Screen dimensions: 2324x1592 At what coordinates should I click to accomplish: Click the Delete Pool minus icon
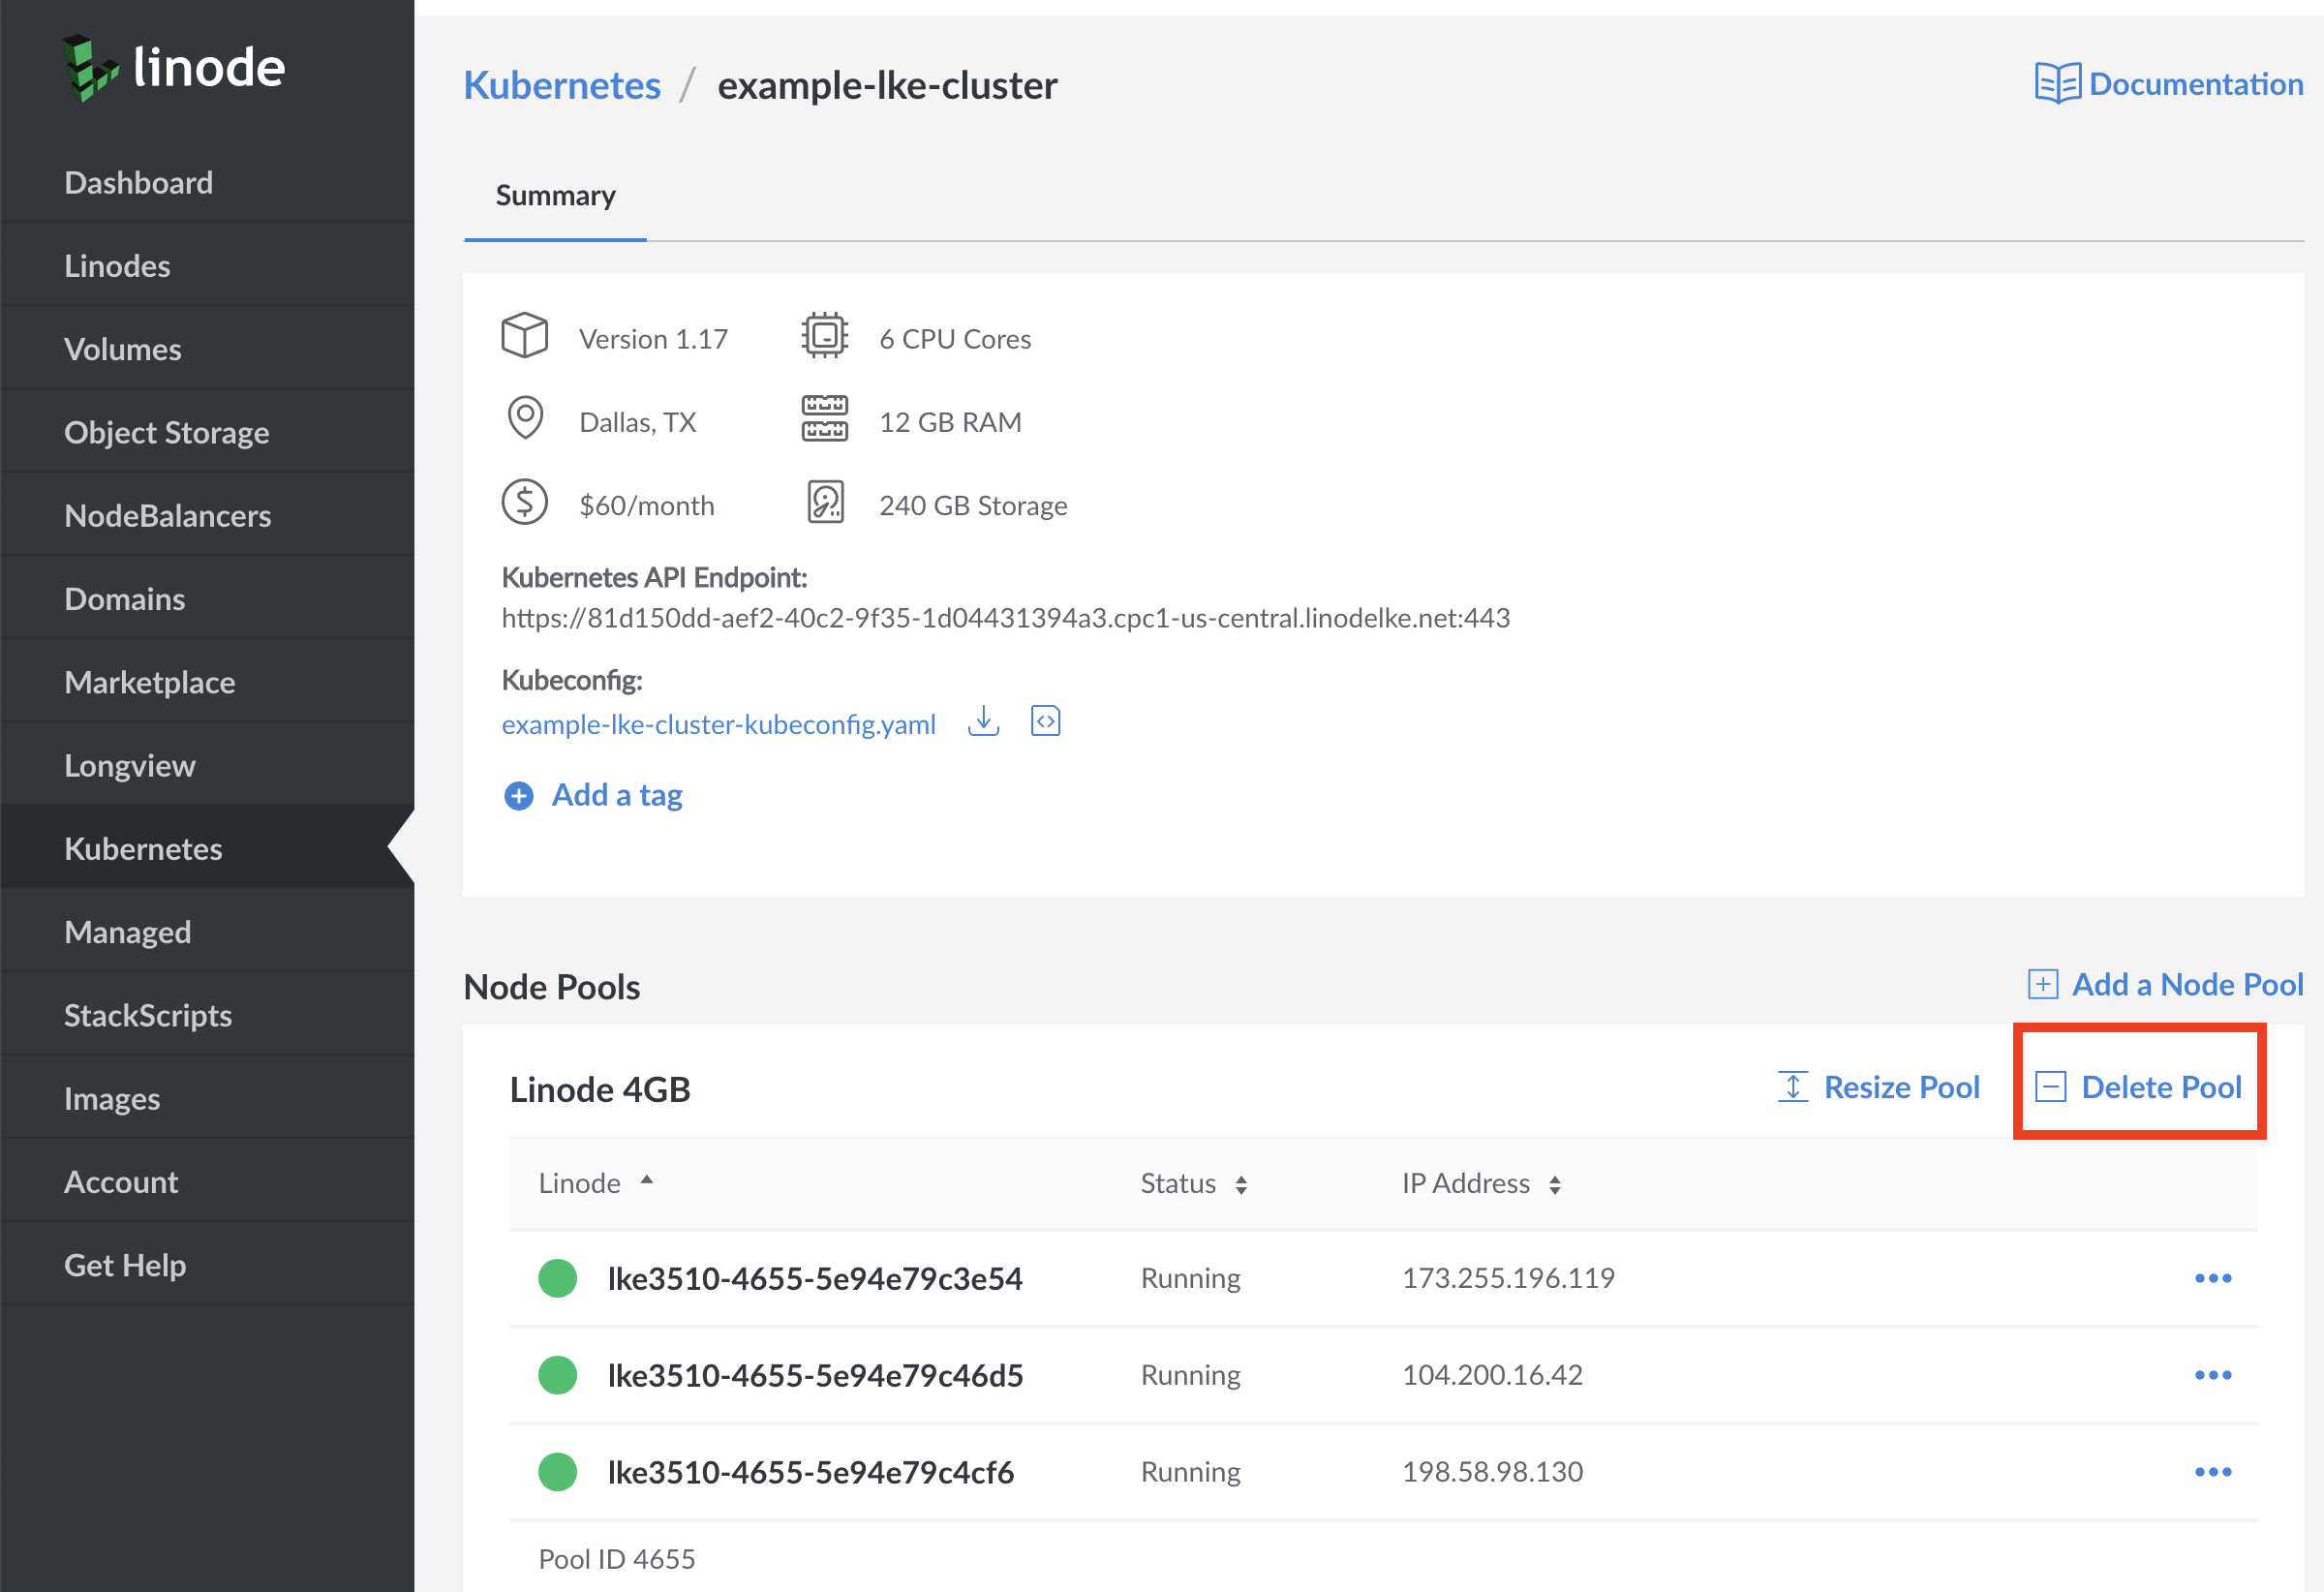click(2050, 1087)
